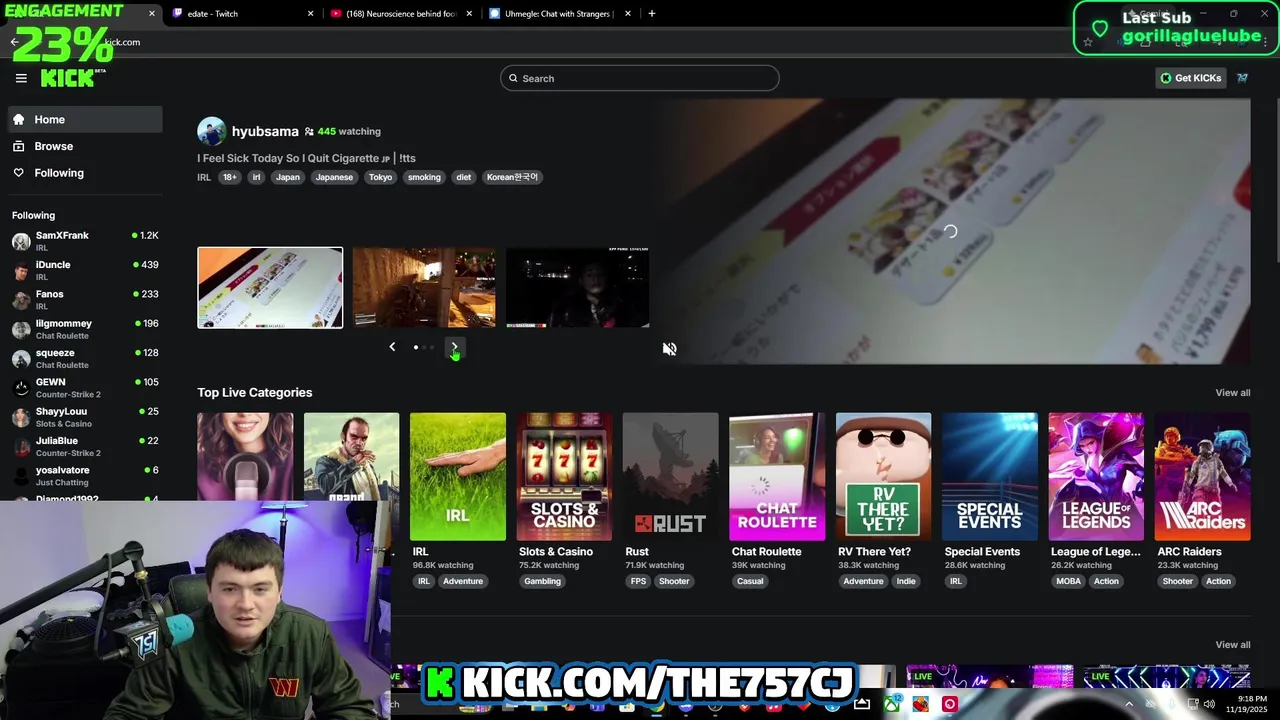1280x720 pixels.
Task: Click the lower View all link
Action: [x=1232, y=645]
